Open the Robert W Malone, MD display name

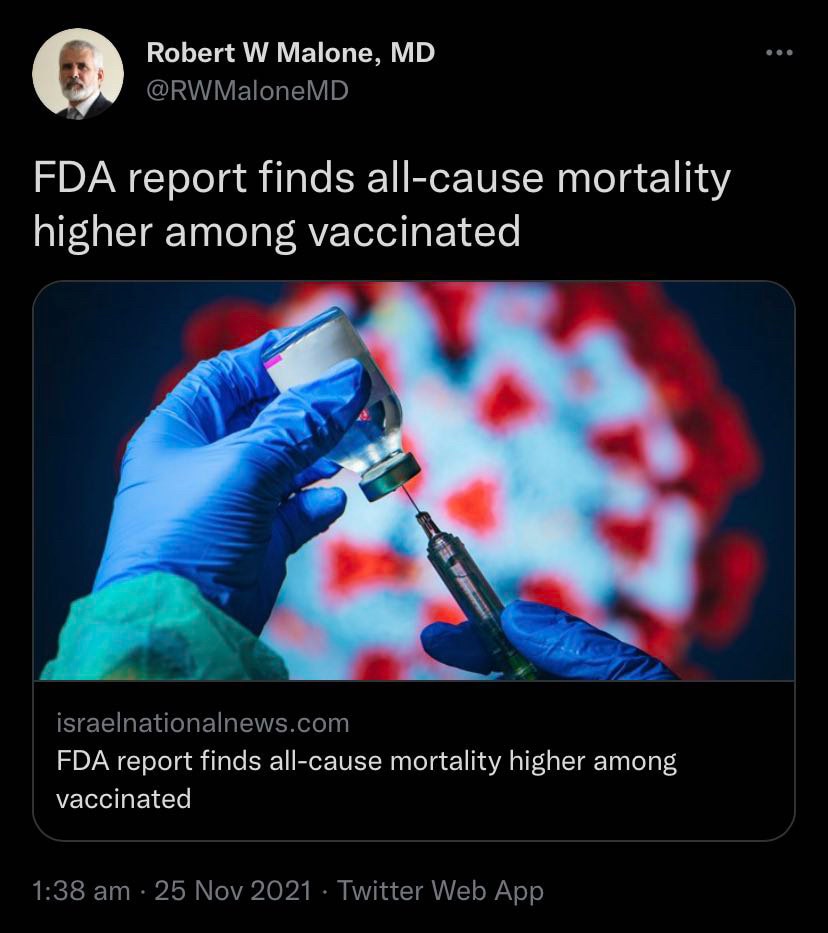[x=291, y=53]
